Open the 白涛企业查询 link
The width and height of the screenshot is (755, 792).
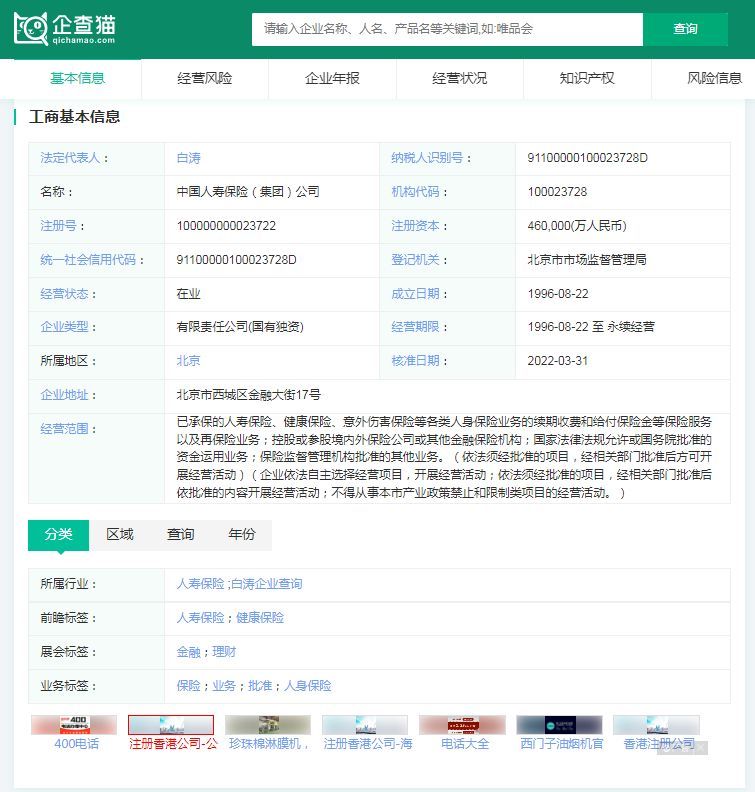point(267,584)
